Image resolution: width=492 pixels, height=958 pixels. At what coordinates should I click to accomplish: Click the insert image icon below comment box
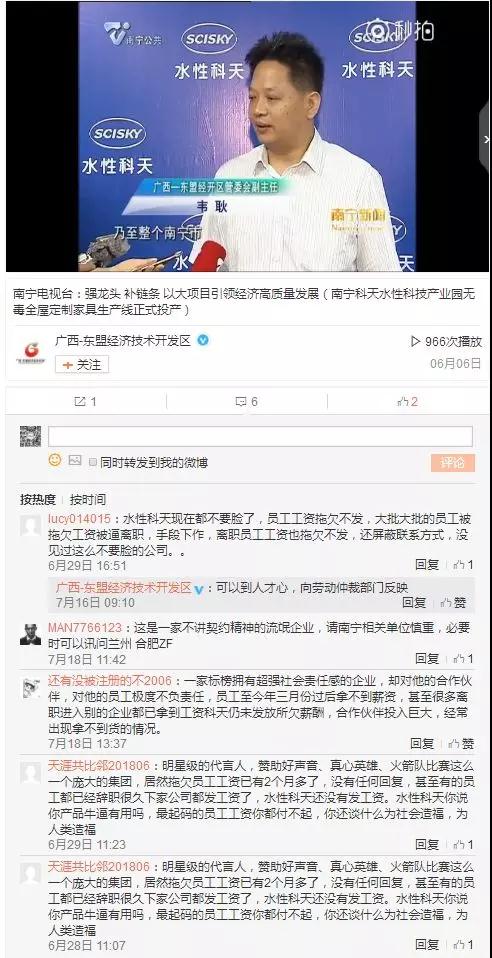coord(75,460)
